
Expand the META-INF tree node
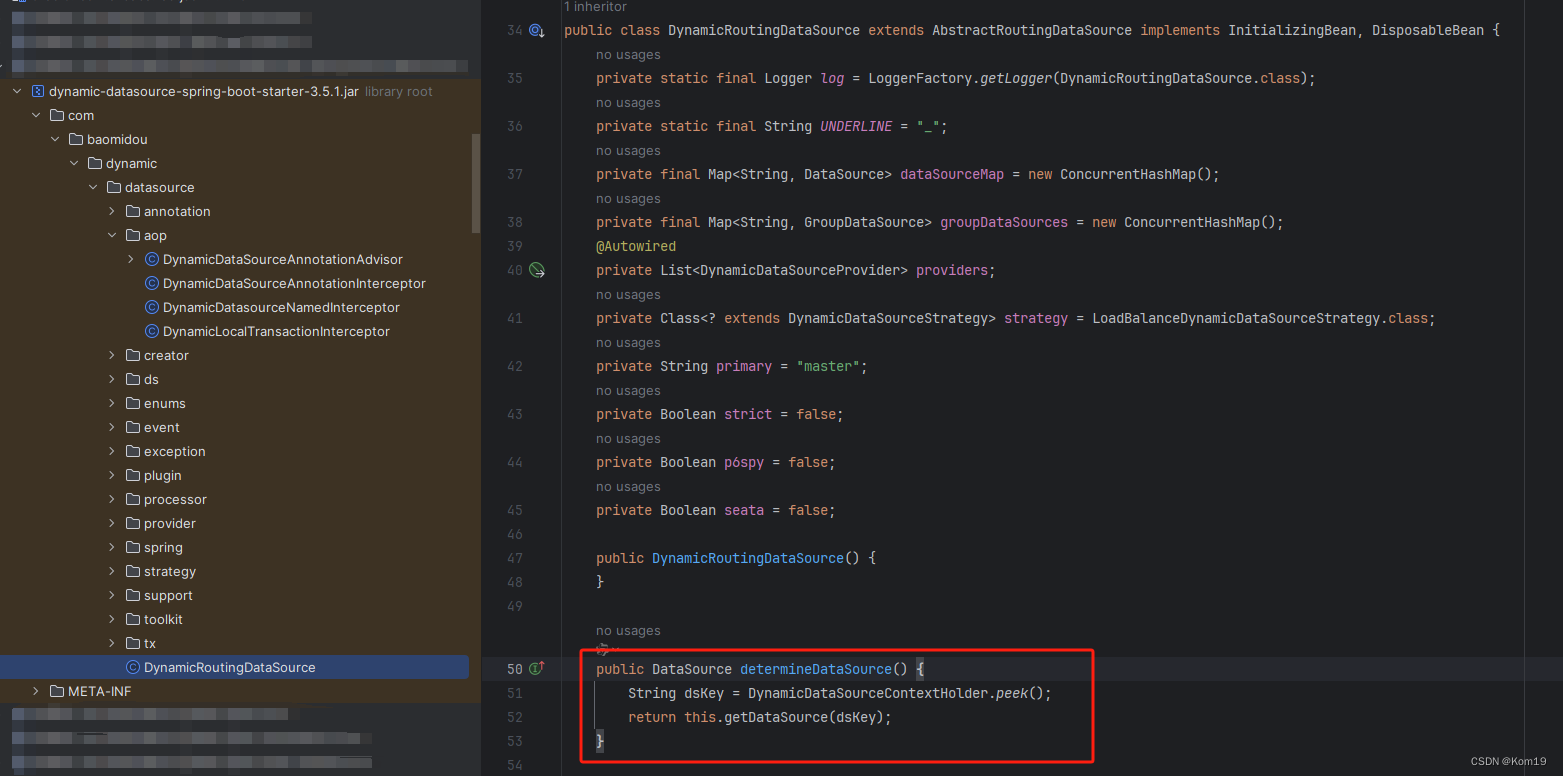point(36,691)
